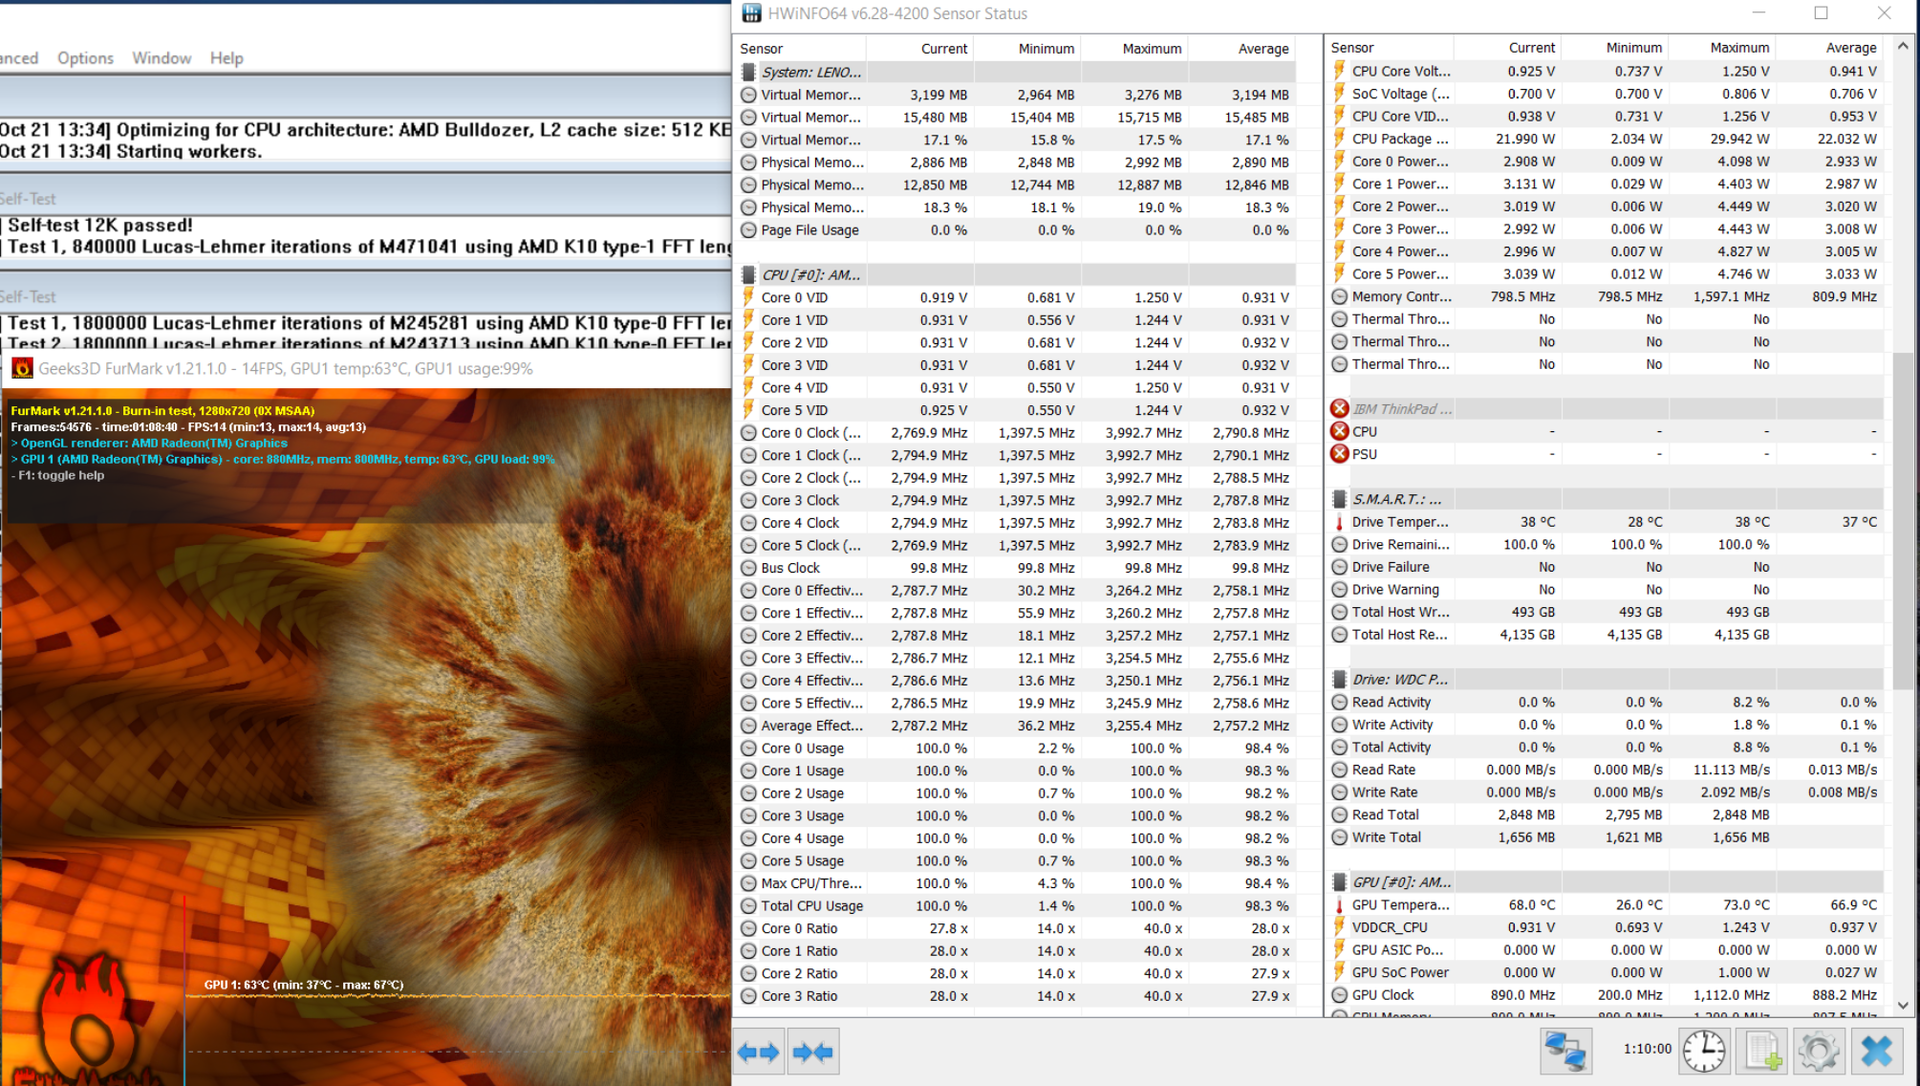
Task: Click the circle icon beside Page File Usage
Action: (748, 230)
